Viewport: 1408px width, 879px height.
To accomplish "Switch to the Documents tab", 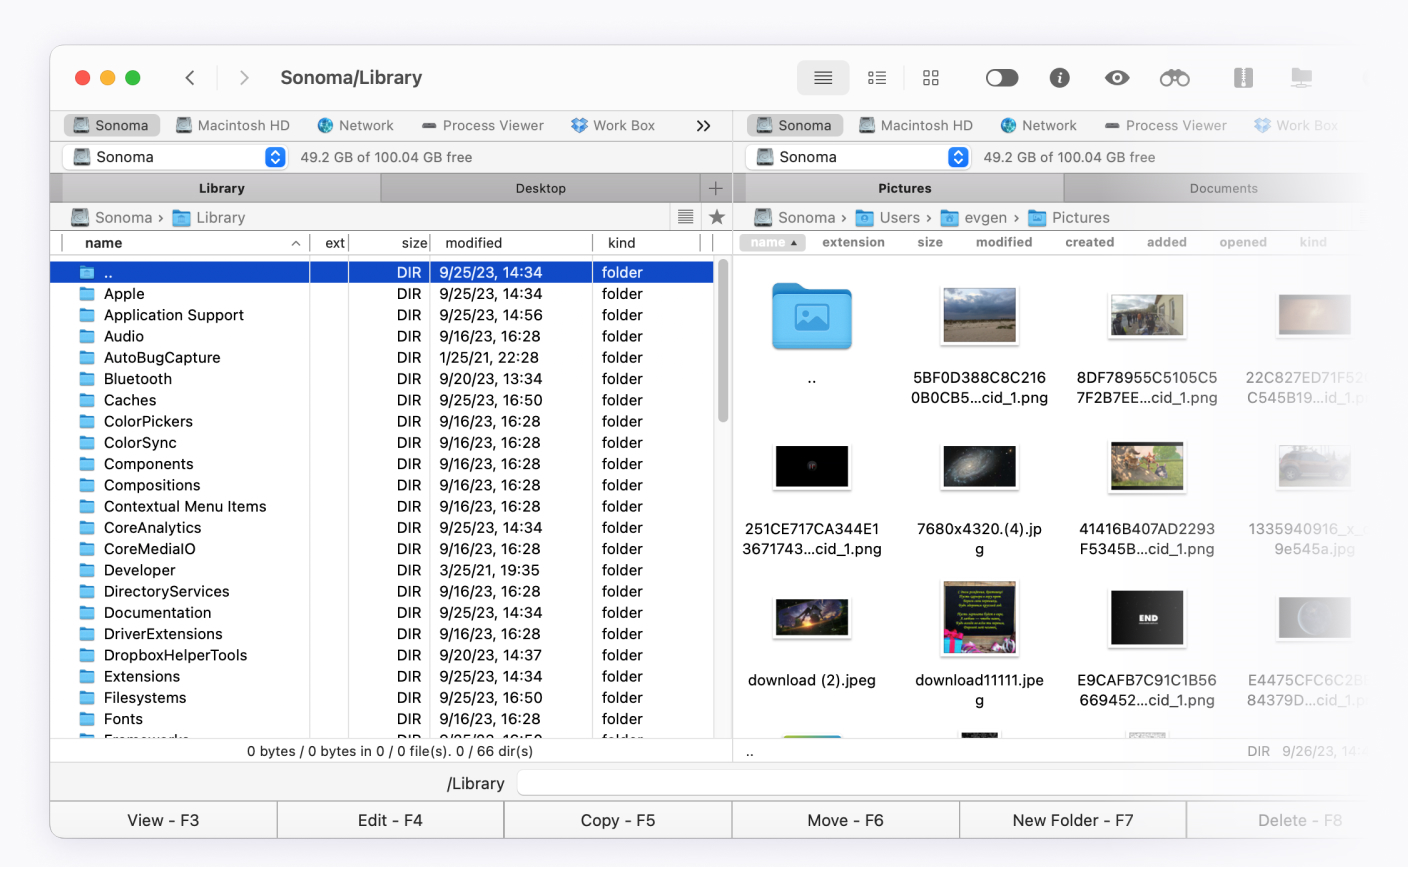I will (1221, 187).
